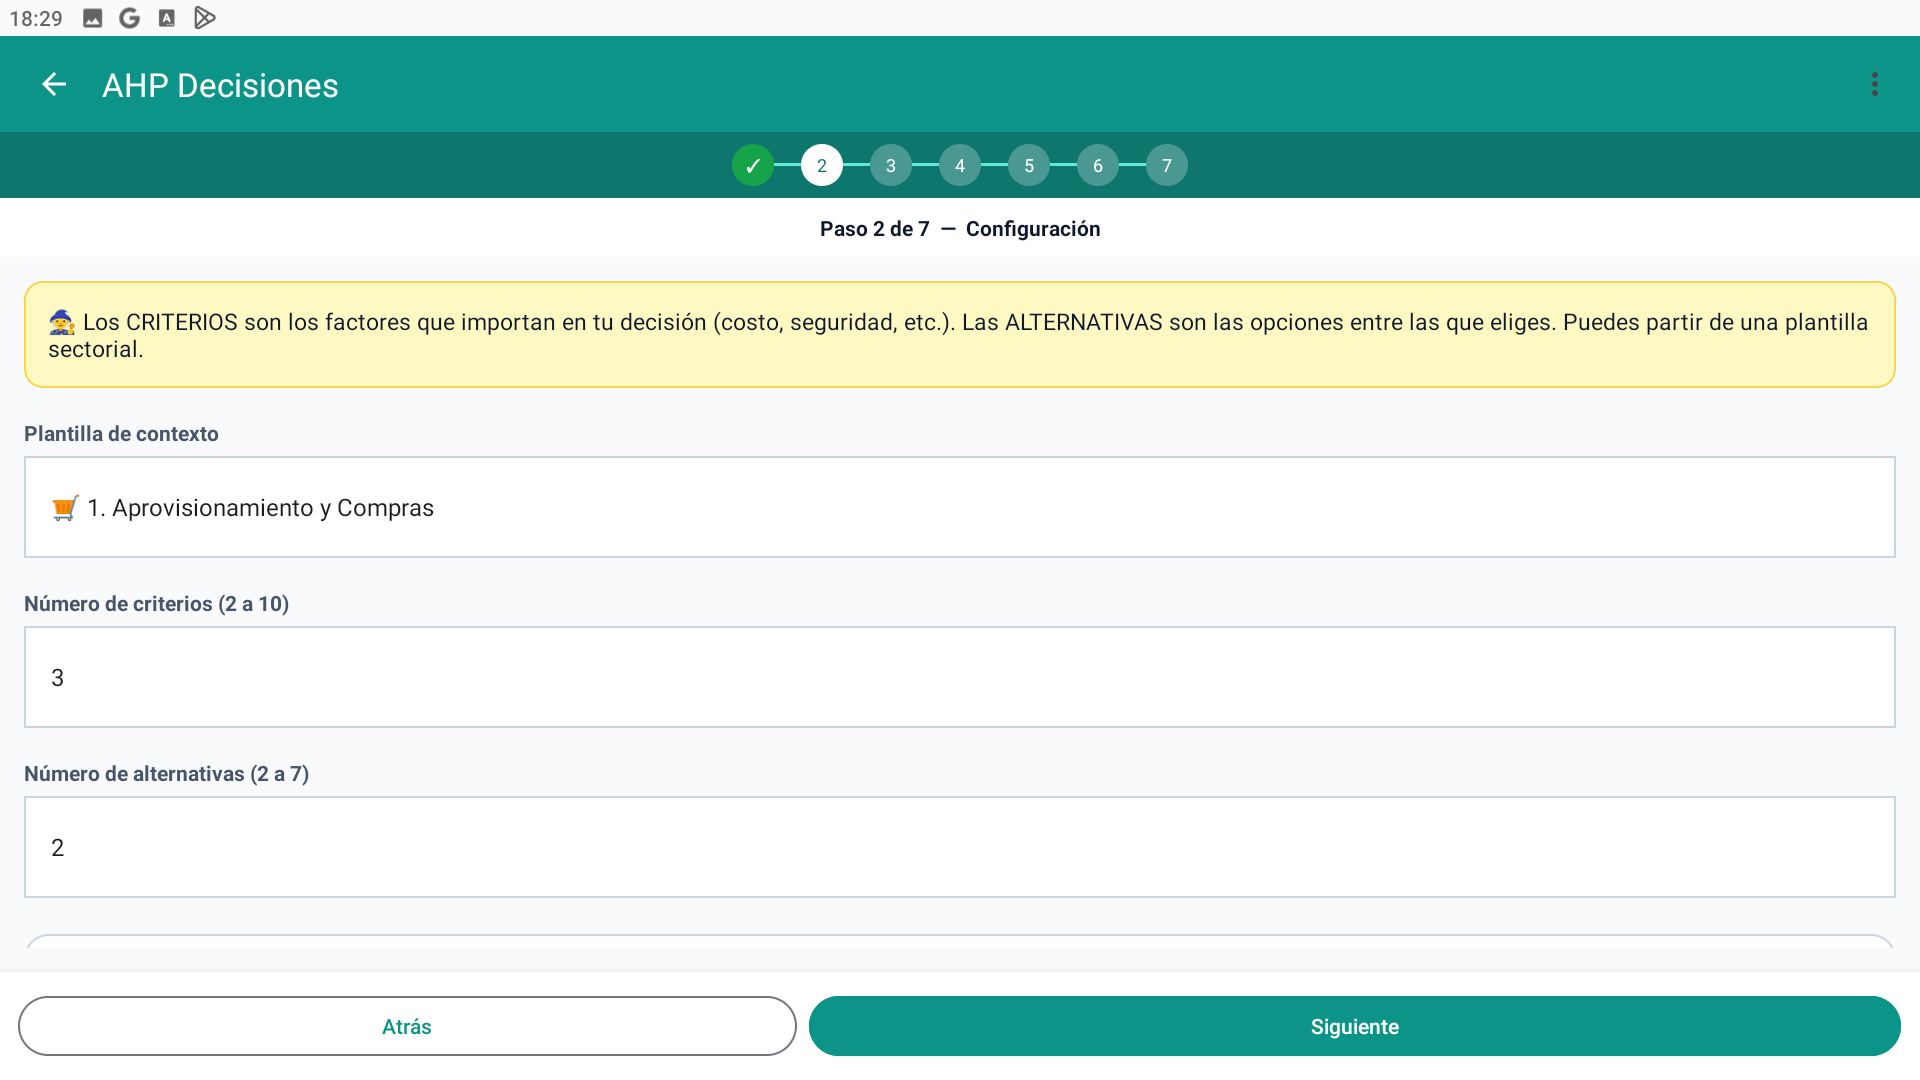Click the "Paso 2 de 7 — Configuración" heading
The image size is (1920, 1080).
[960, 229]
